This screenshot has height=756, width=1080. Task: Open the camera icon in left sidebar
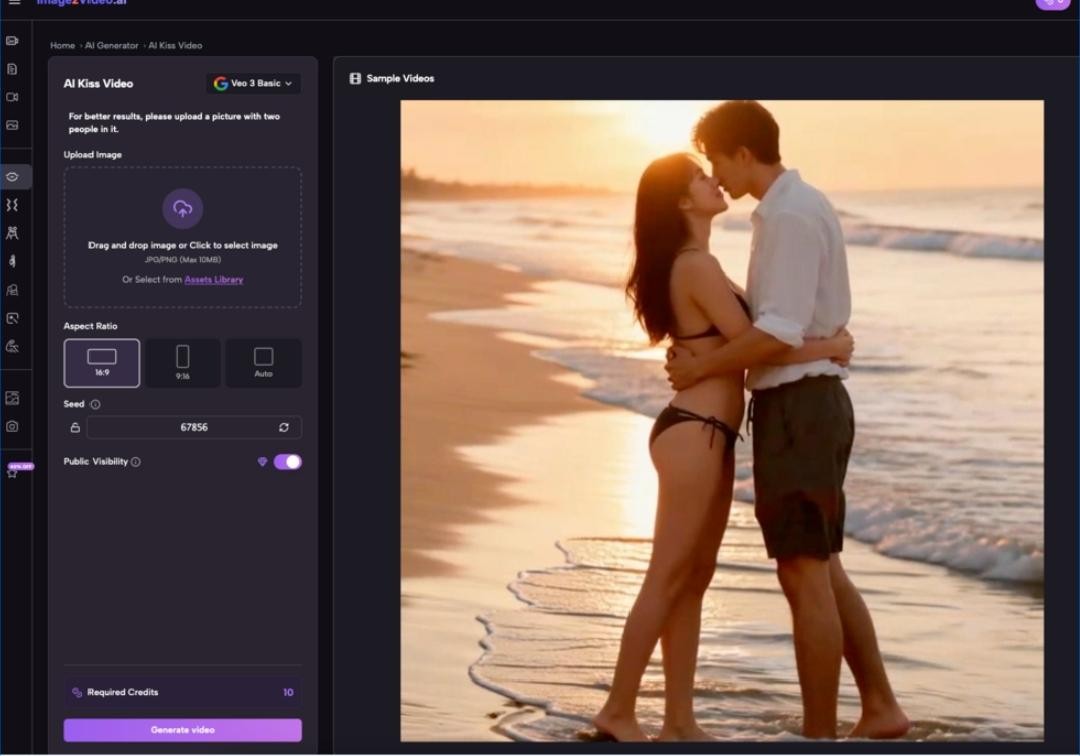12,426
